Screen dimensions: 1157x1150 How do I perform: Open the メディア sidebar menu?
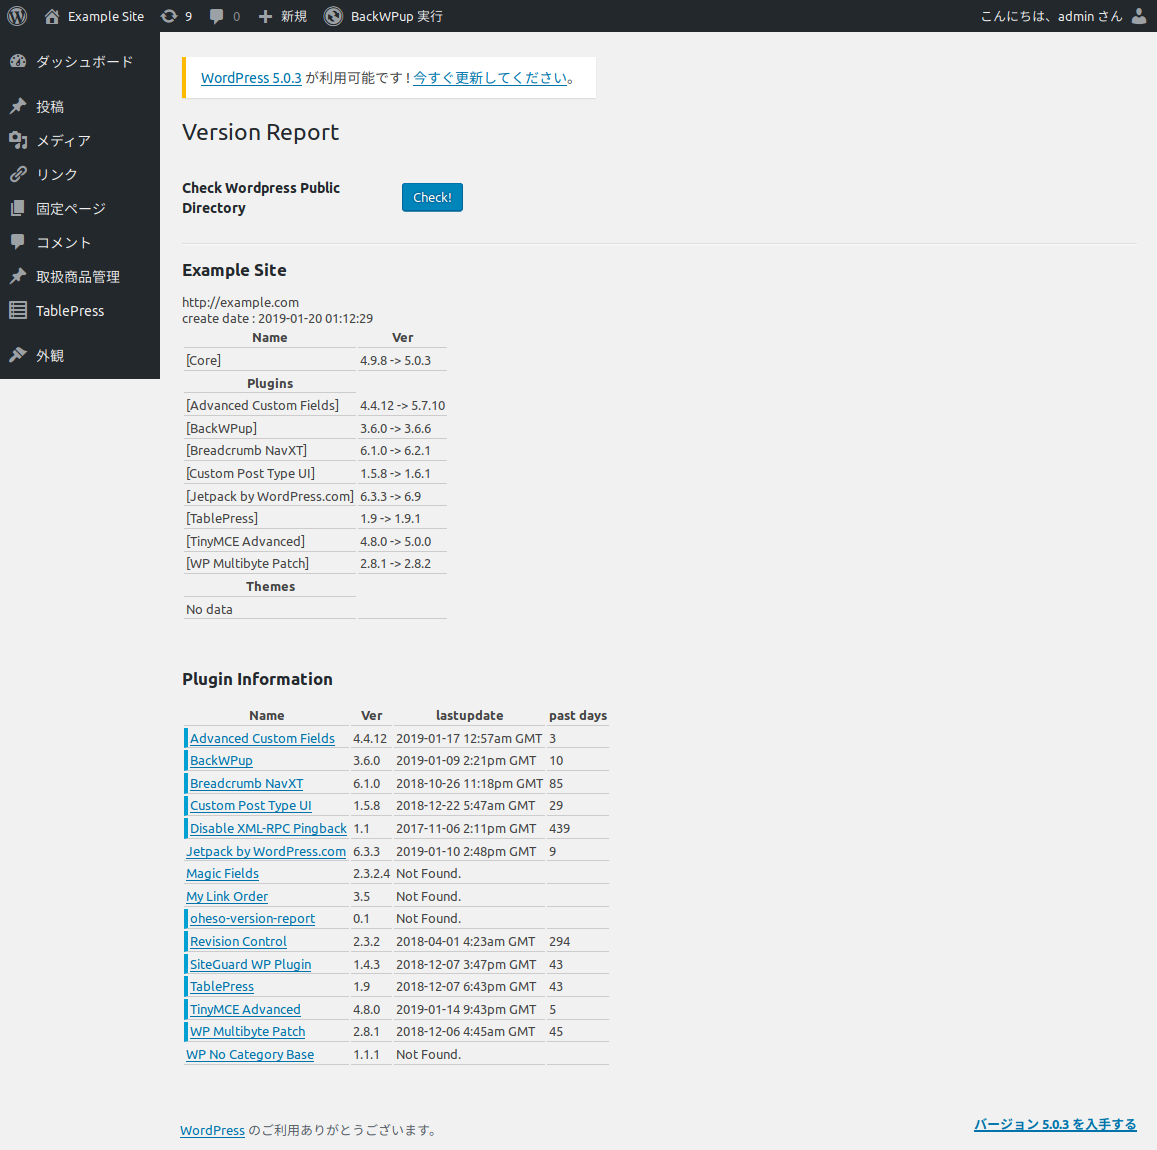pyautogui.click(x=80, y=140)
